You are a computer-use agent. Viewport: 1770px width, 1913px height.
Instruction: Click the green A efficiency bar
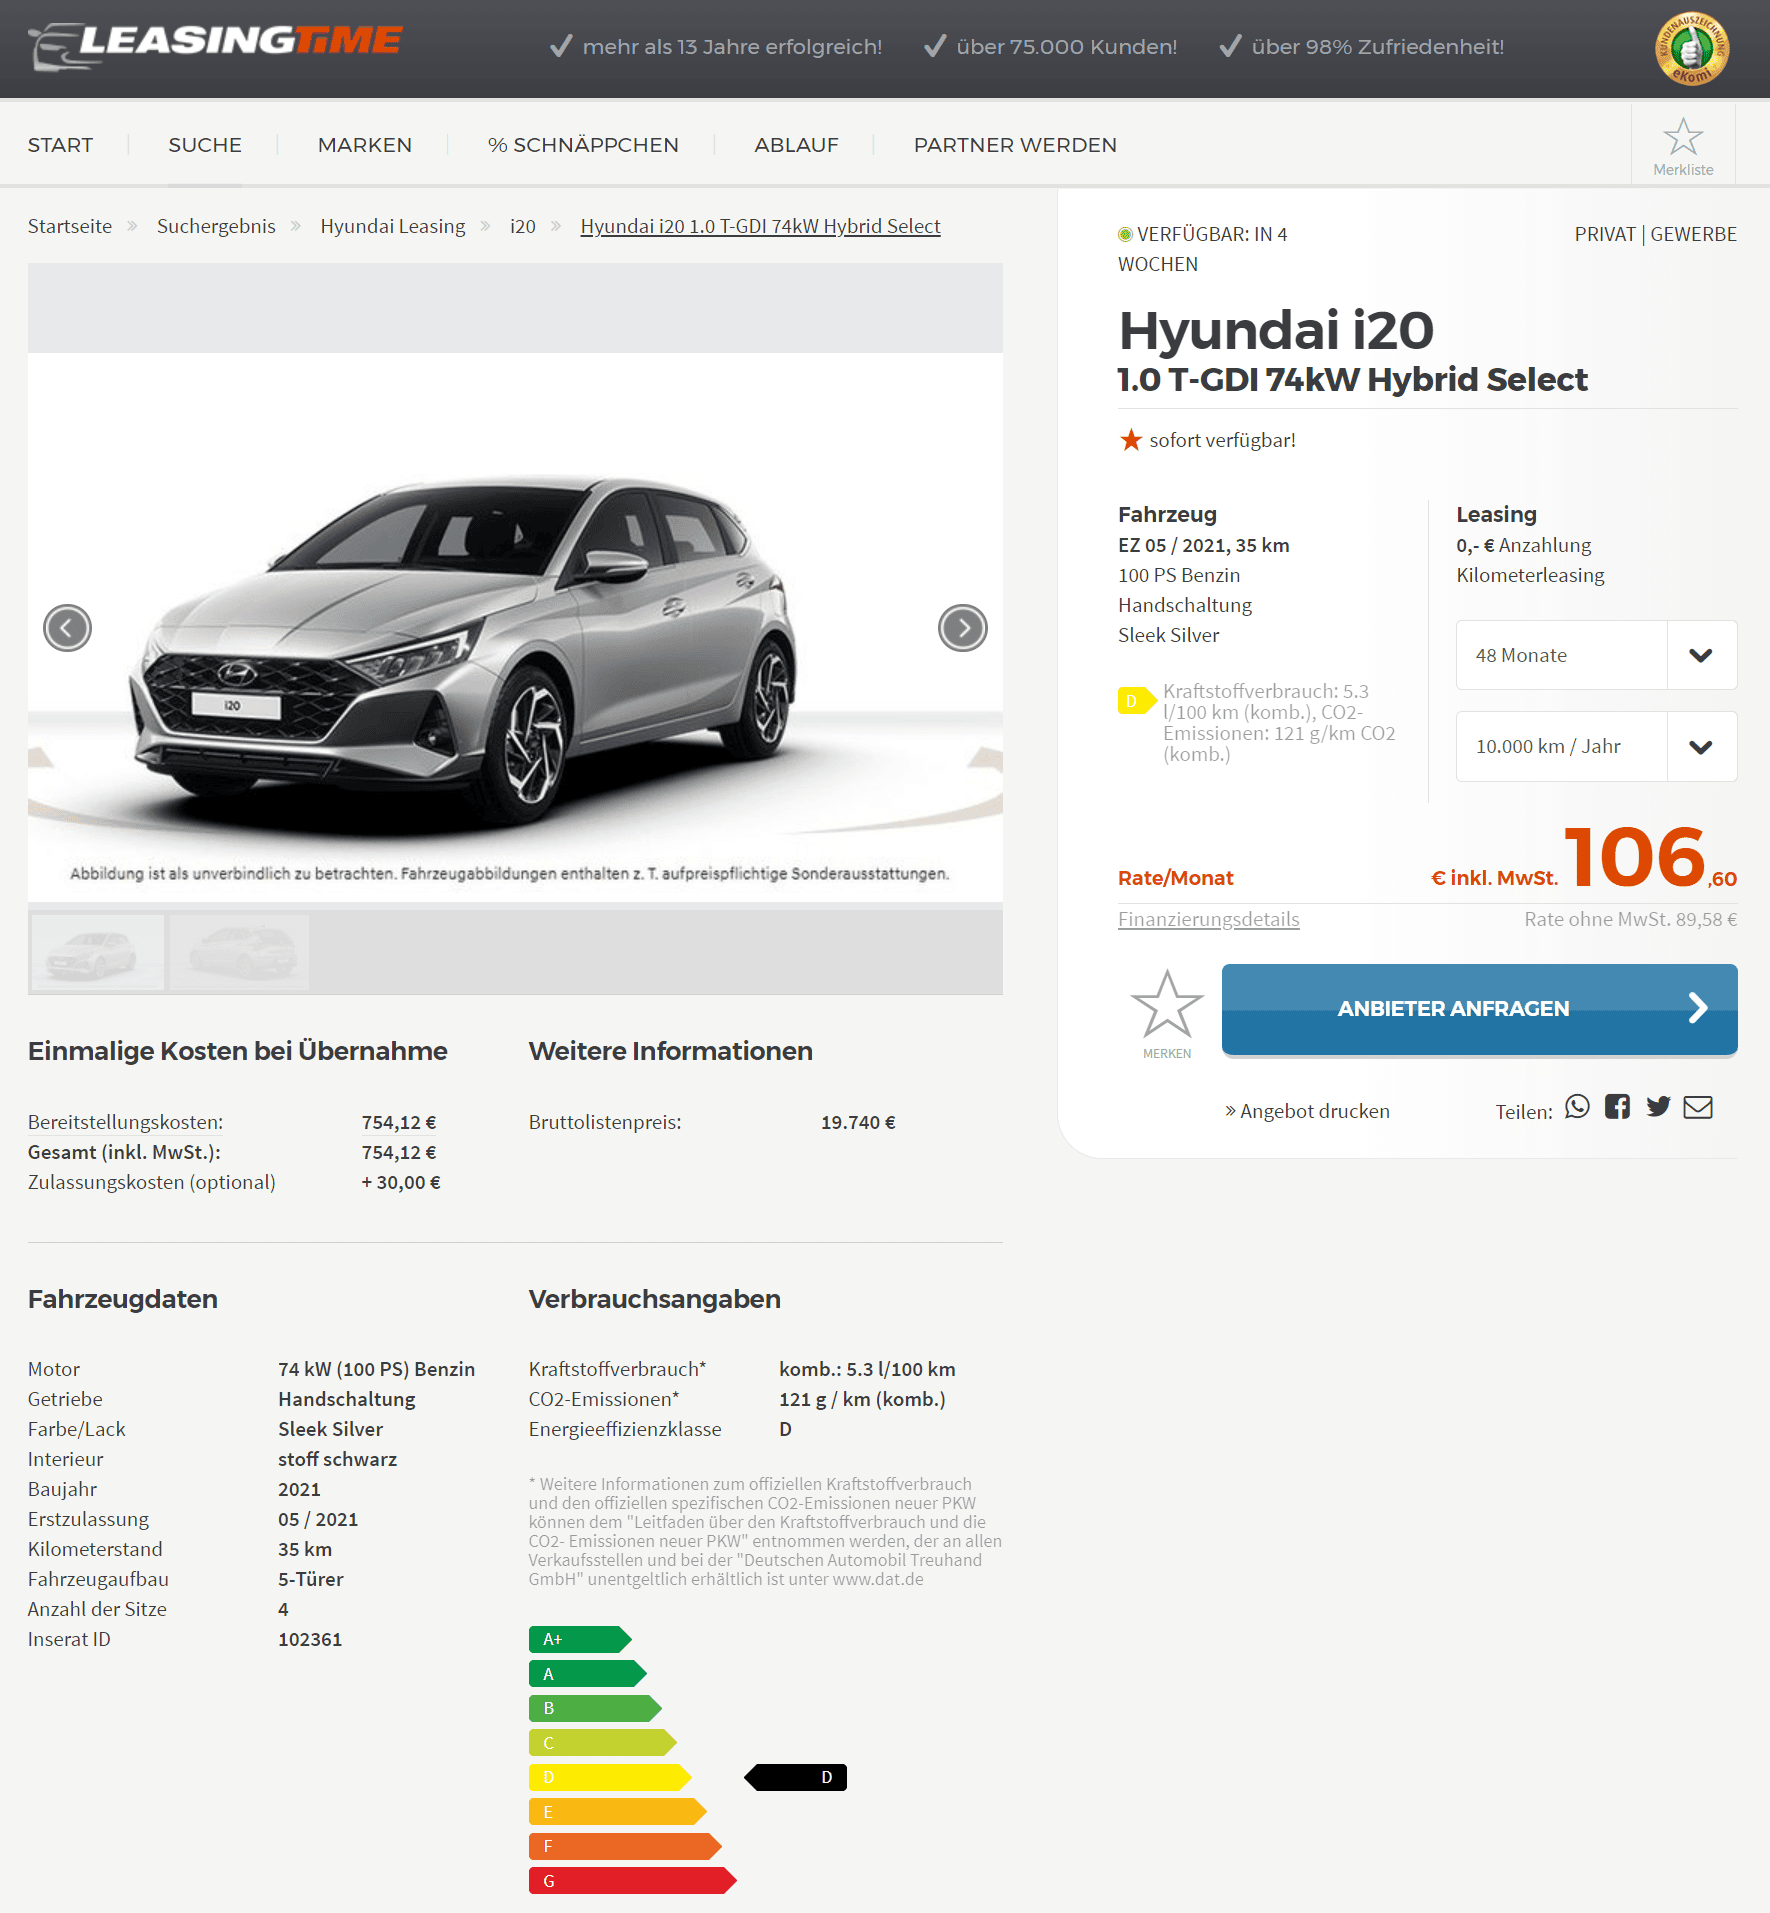point(587,1673)
